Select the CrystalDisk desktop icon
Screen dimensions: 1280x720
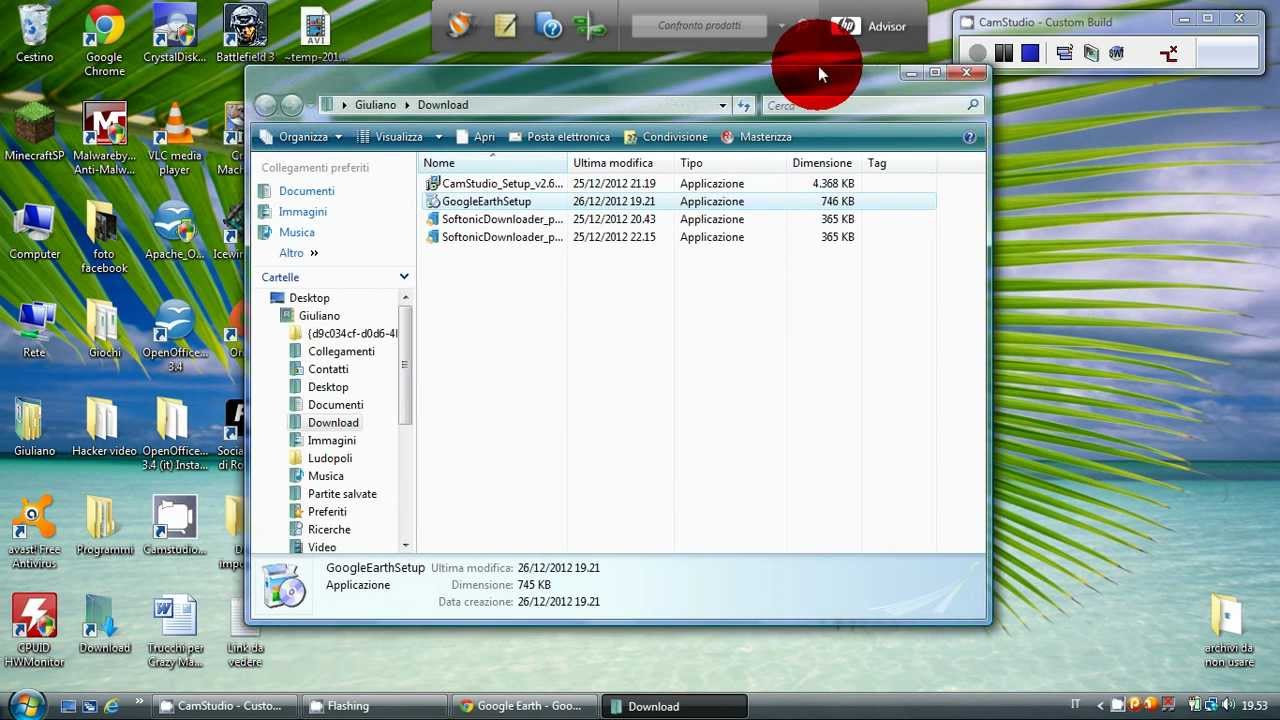point(174,34)
